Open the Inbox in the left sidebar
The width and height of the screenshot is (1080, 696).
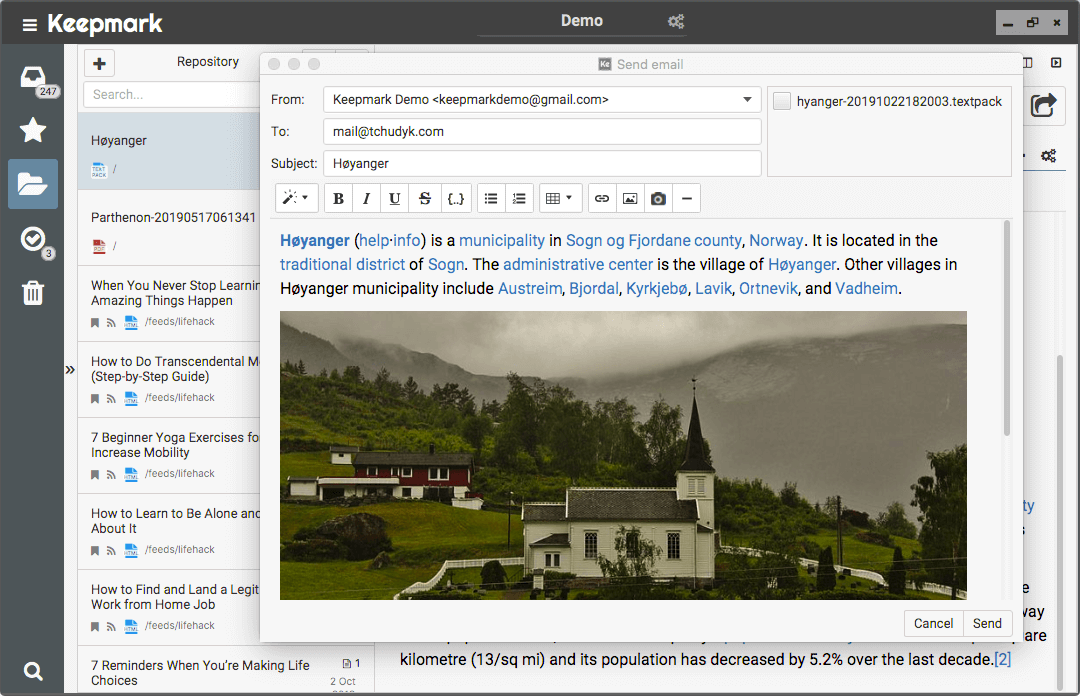tap(33, 78)
